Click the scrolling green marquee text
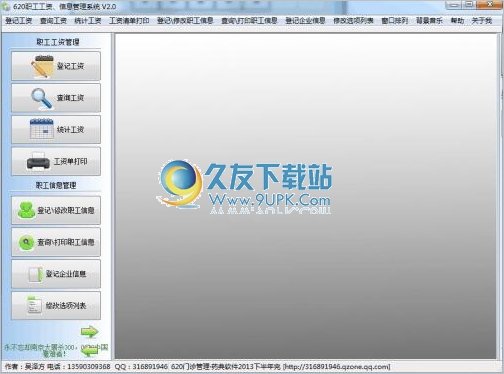The height and width of the screenshot is (374, 504). (x=56, y=350)
